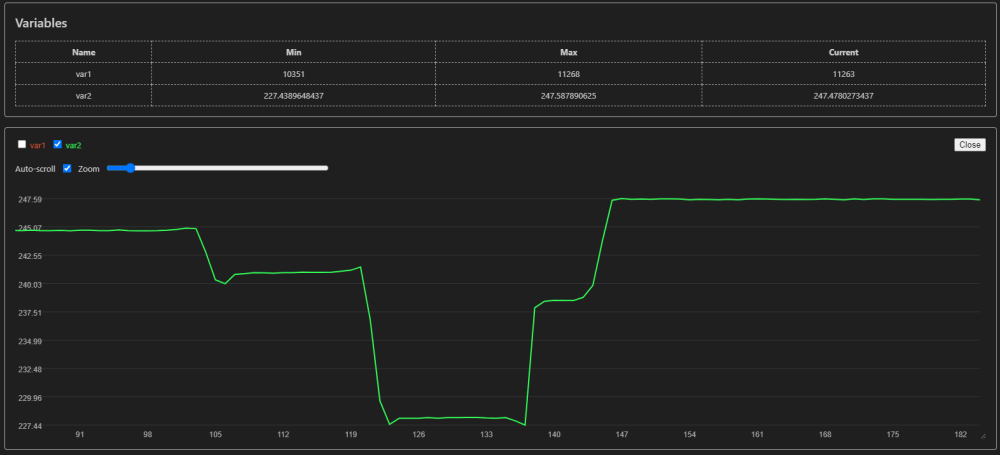
Task: Click x-axis tick label 105
Action: pos(216,435)
